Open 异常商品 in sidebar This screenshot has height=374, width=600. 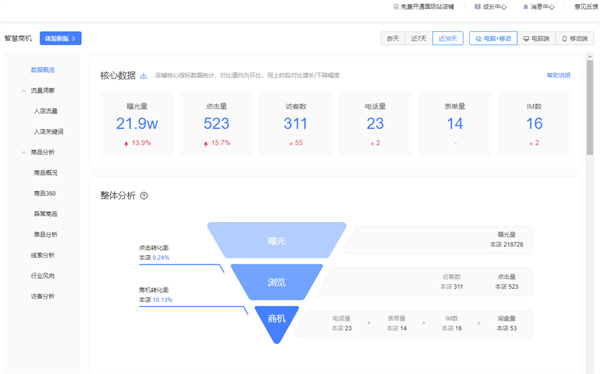point(46,214)
